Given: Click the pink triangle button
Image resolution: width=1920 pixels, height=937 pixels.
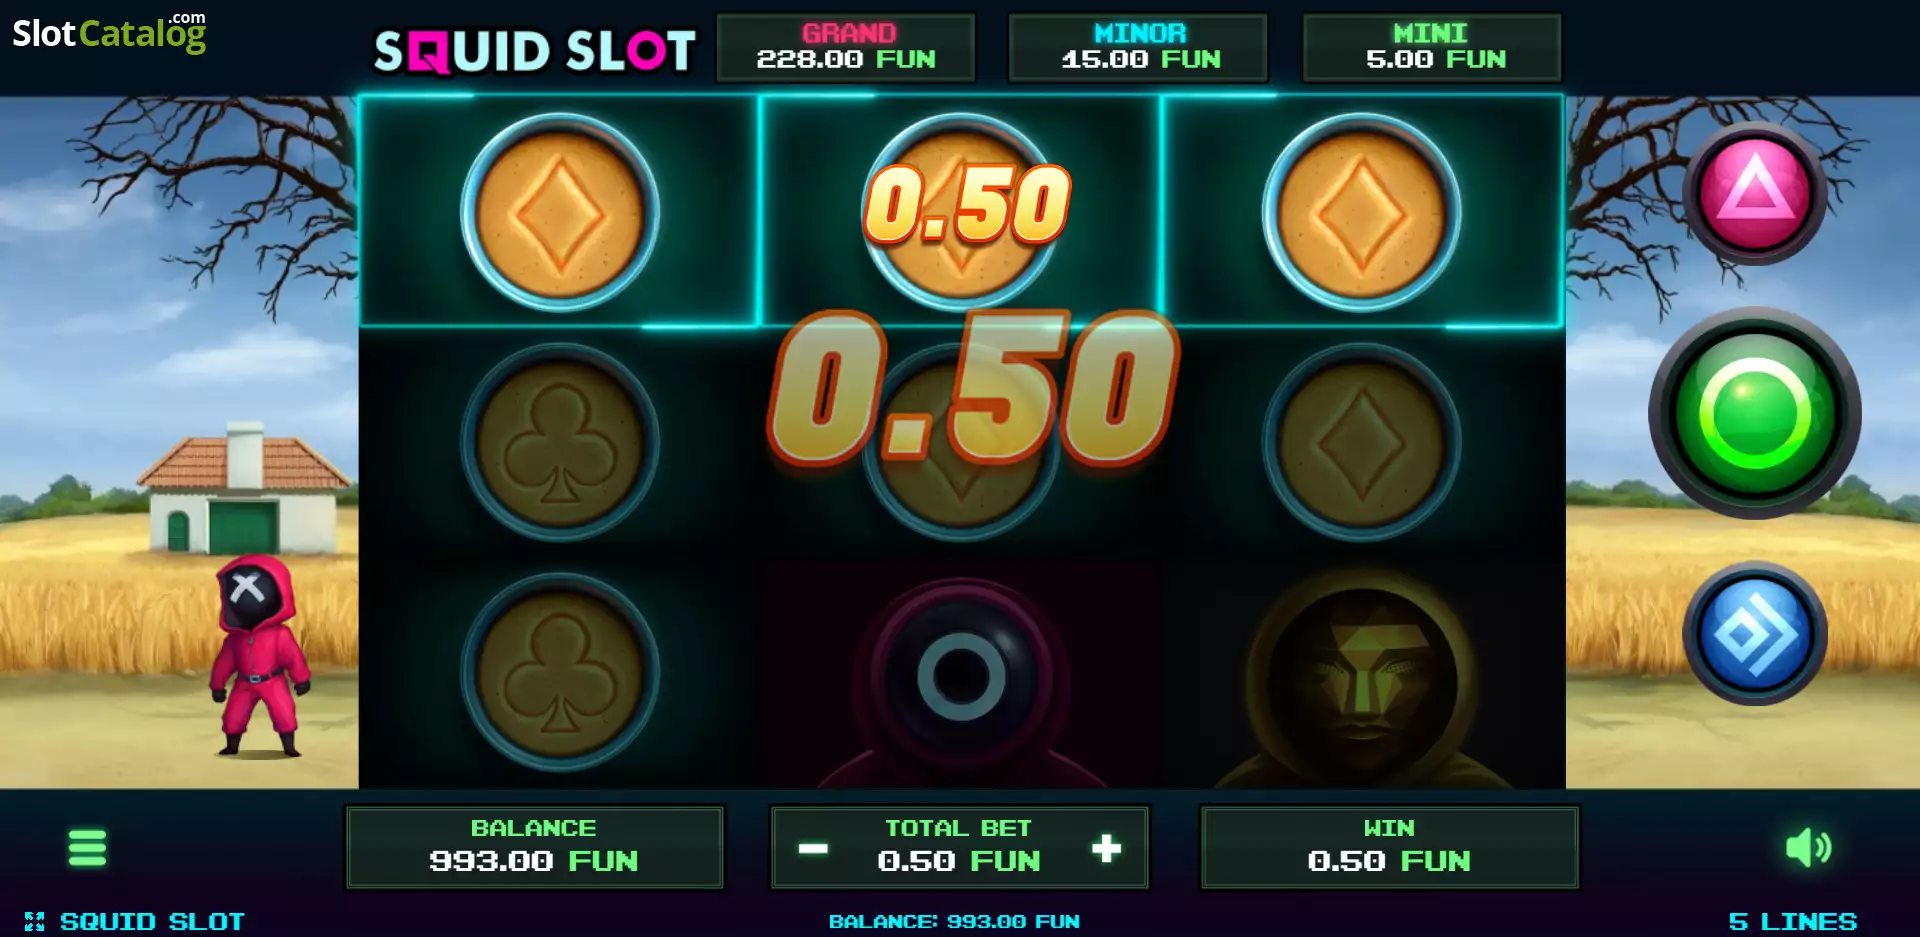Looking at the screenshot, I should [x=1755, y=193].
